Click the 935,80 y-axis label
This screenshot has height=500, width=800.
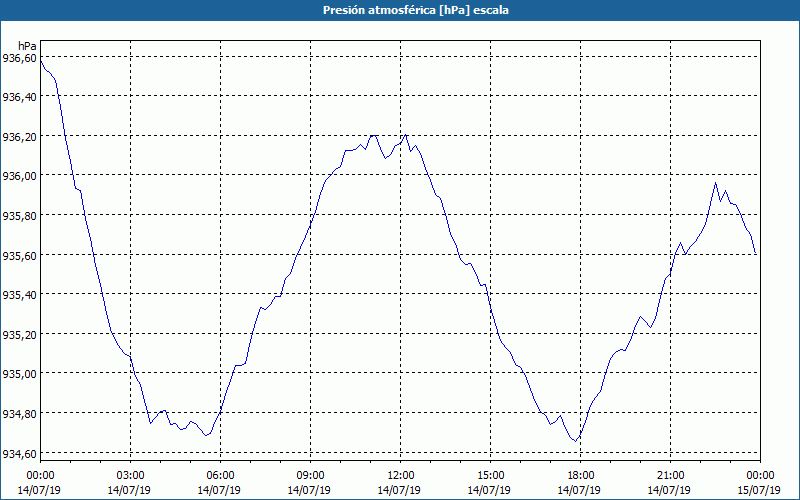pos(19,216)
